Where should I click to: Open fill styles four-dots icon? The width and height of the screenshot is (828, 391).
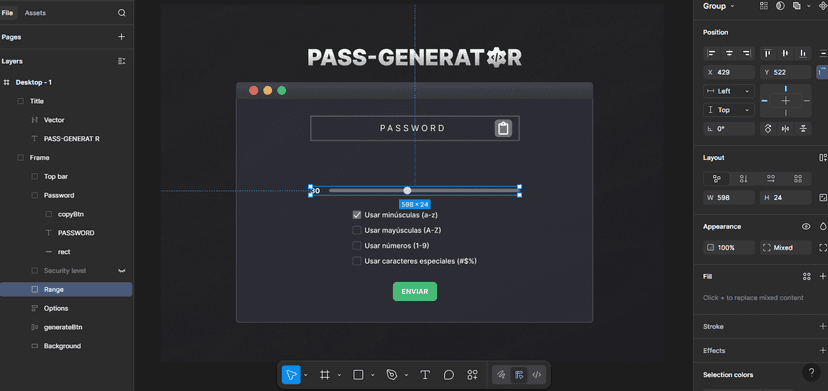806,276
